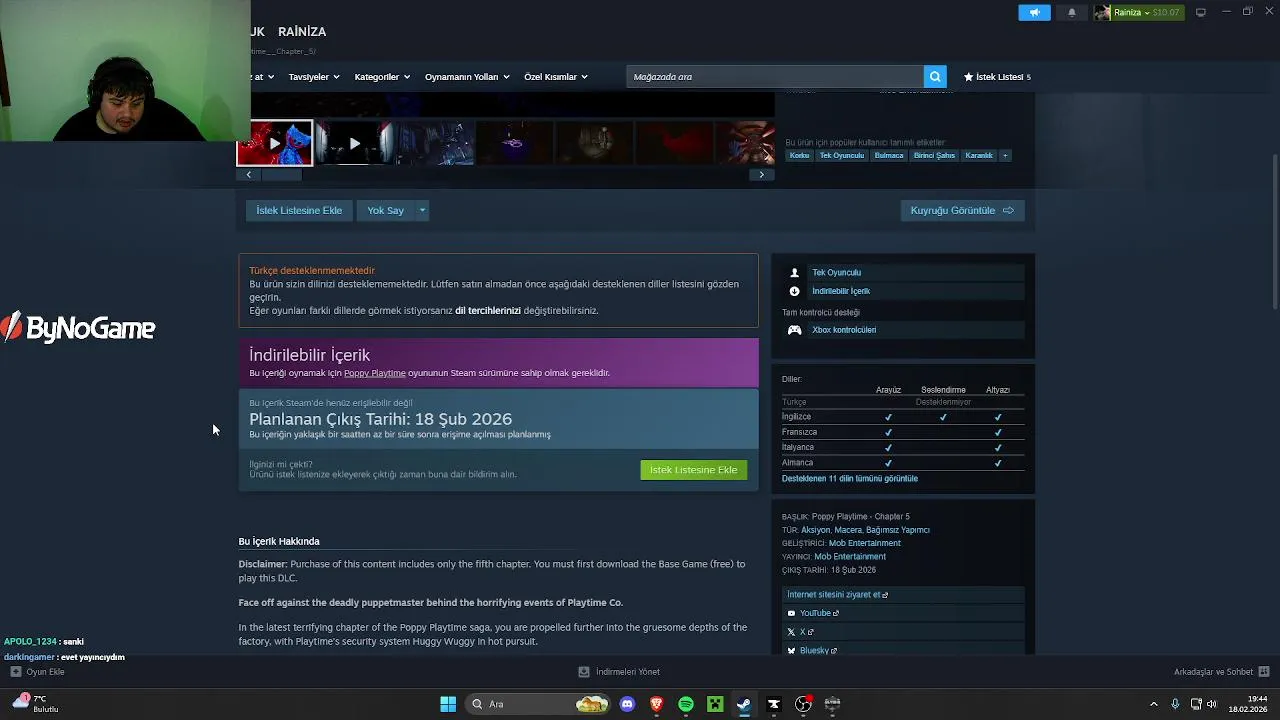Open Oynamanın Yolları dropdown menu

(x=467, y=77)
